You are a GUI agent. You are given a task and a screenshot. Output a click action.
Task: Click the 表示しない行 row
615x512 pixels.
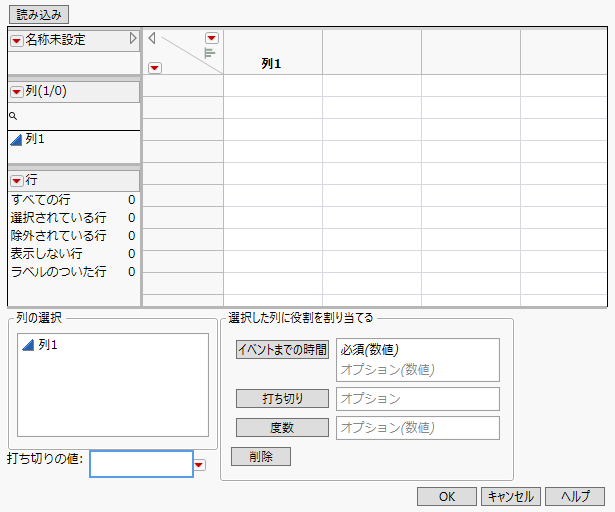73,254
